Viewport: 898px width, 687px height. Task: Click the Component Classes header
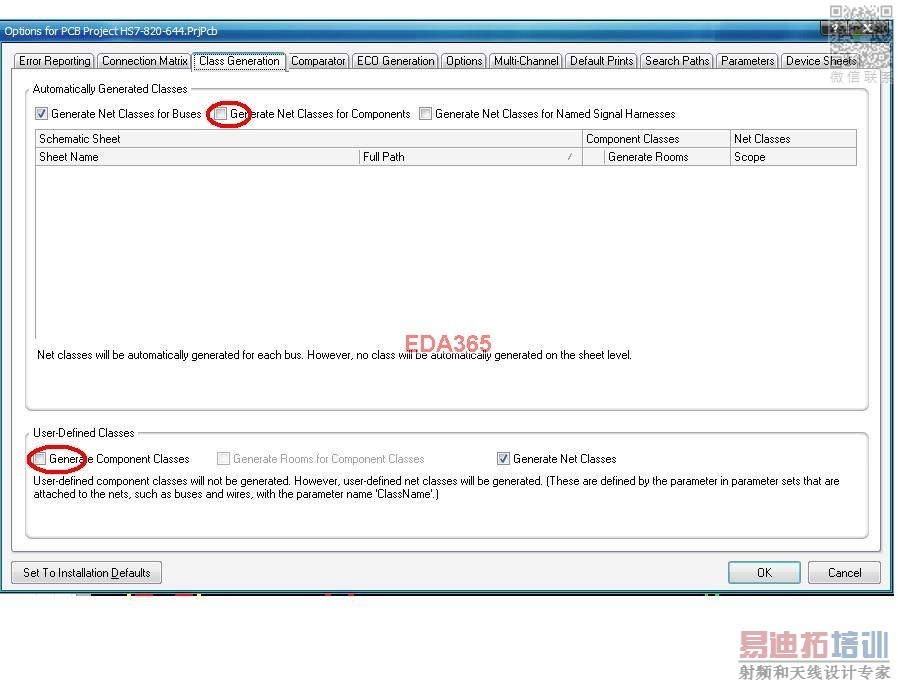tap(656, 139)
